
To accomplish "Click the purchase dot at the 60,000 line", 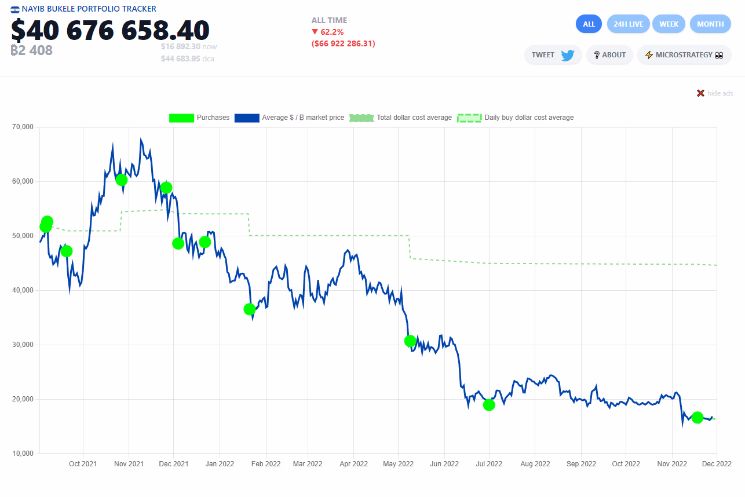I will pyautogui.click(x=121, y=180).
